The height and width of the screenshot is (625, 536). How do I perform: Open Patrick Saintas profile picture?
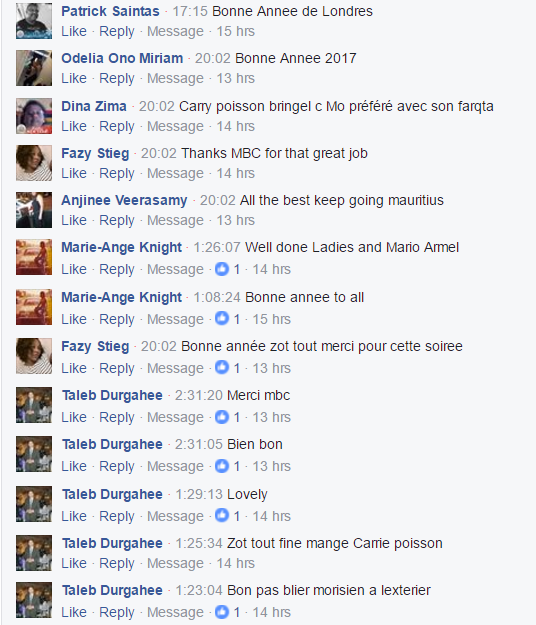(x=34, y=21)
